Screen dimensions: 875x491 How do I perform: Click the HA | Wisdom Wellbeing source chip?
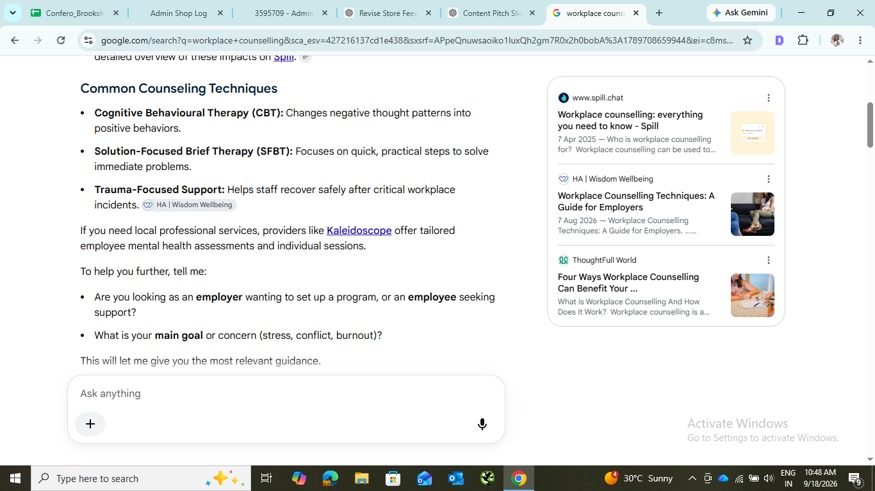point(189,205)
